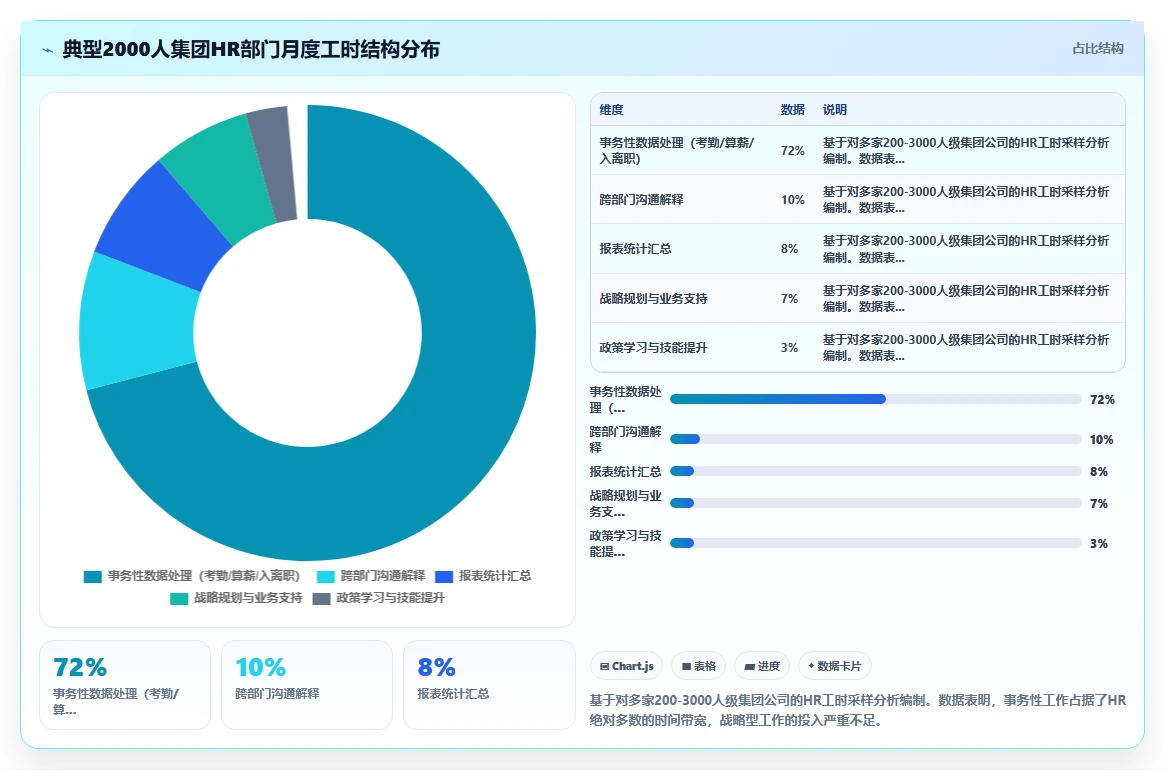Click the 说明 column header
The image size is (1165, 770).
834,109
